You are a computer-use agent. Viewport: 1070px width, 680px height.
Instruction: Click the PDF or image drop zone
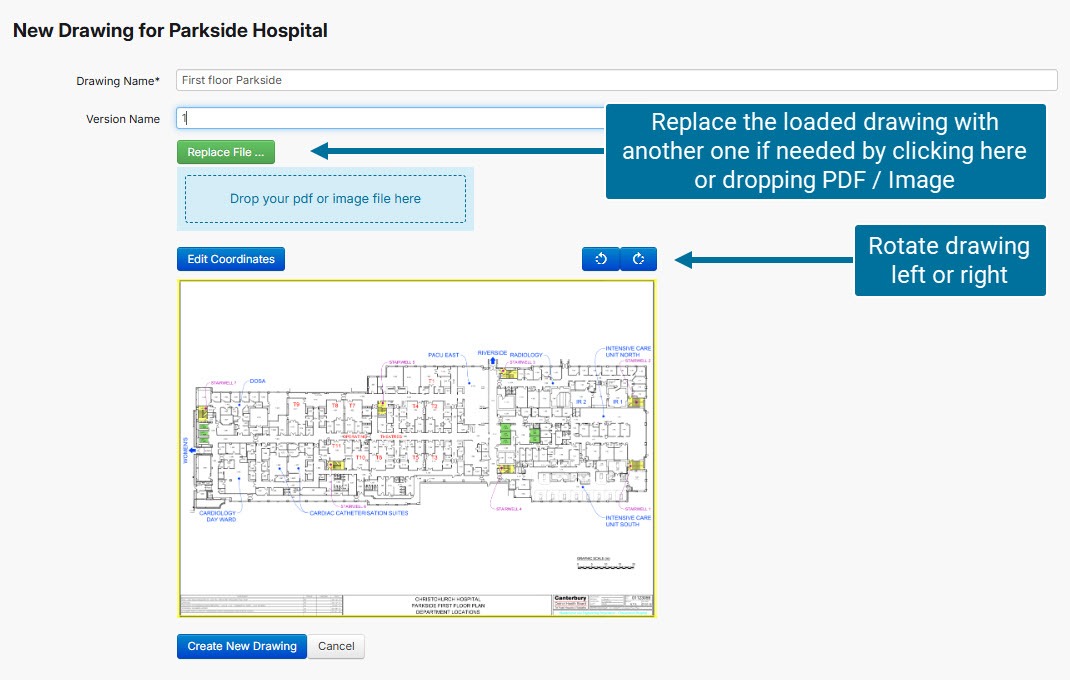click(x=325, y=199)
